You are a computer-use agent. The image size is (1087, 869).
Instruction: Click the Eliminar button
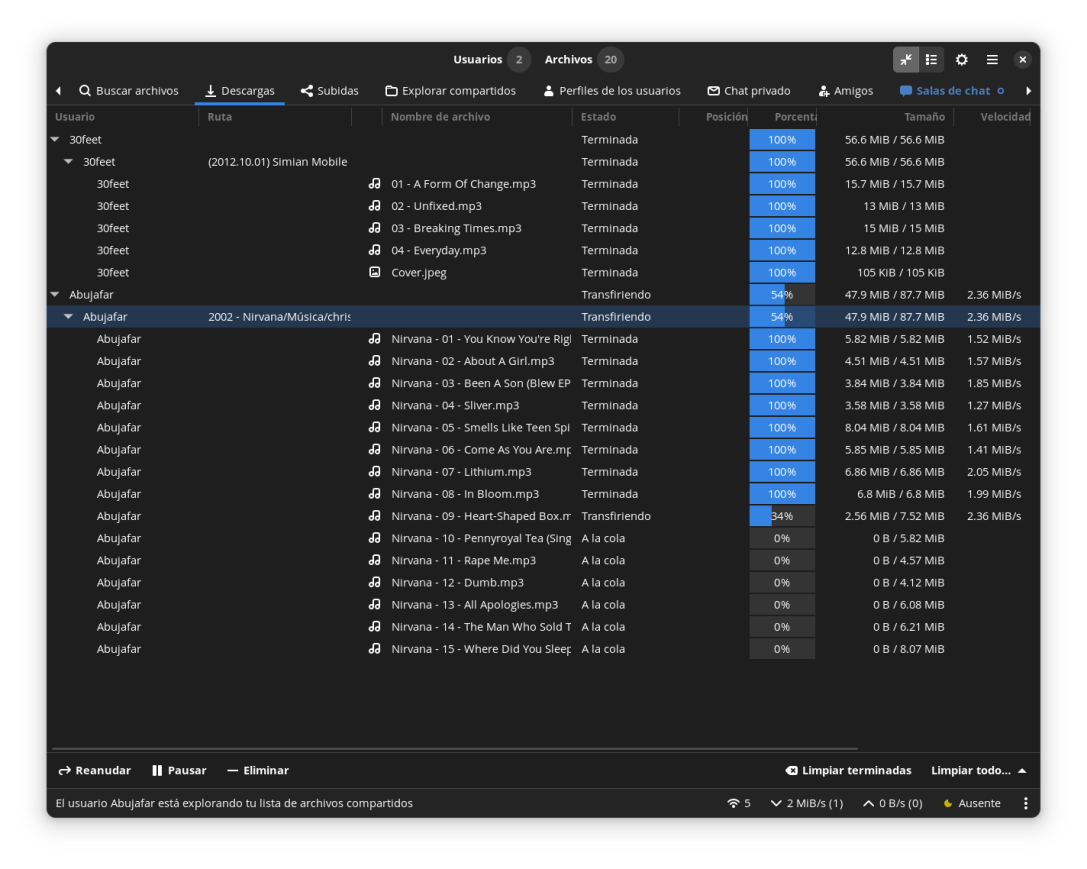(258, 771)
